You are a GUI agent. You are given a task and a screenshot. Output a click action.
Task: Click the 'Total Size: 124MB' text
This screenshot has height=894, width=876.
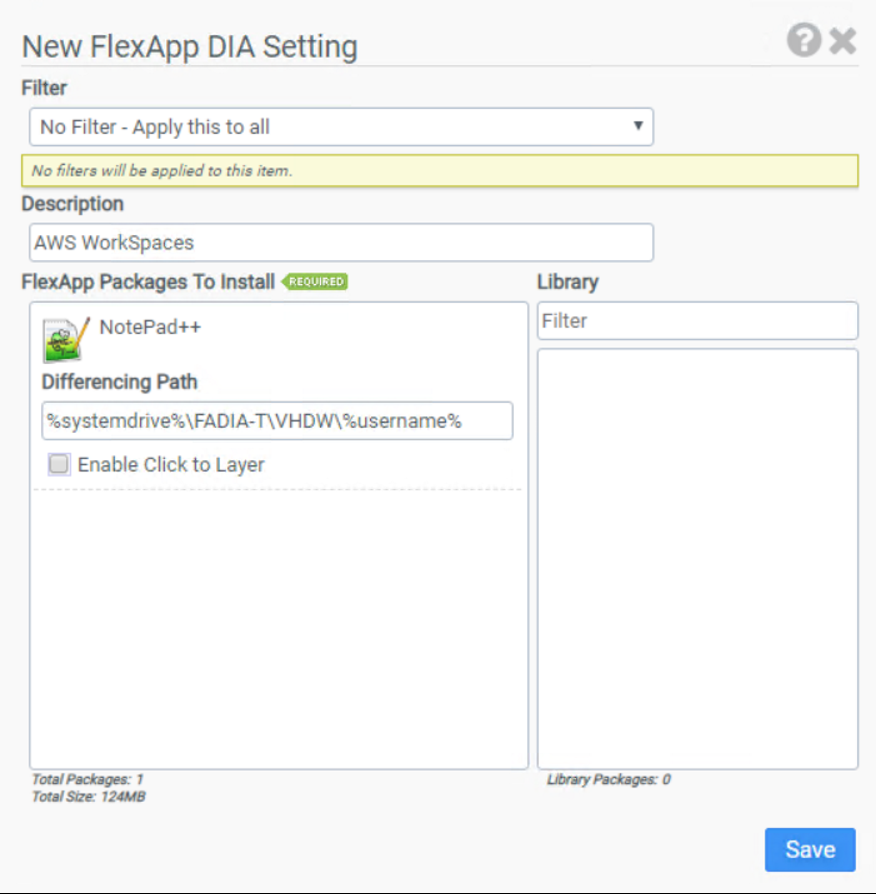[x=88, y=797]
